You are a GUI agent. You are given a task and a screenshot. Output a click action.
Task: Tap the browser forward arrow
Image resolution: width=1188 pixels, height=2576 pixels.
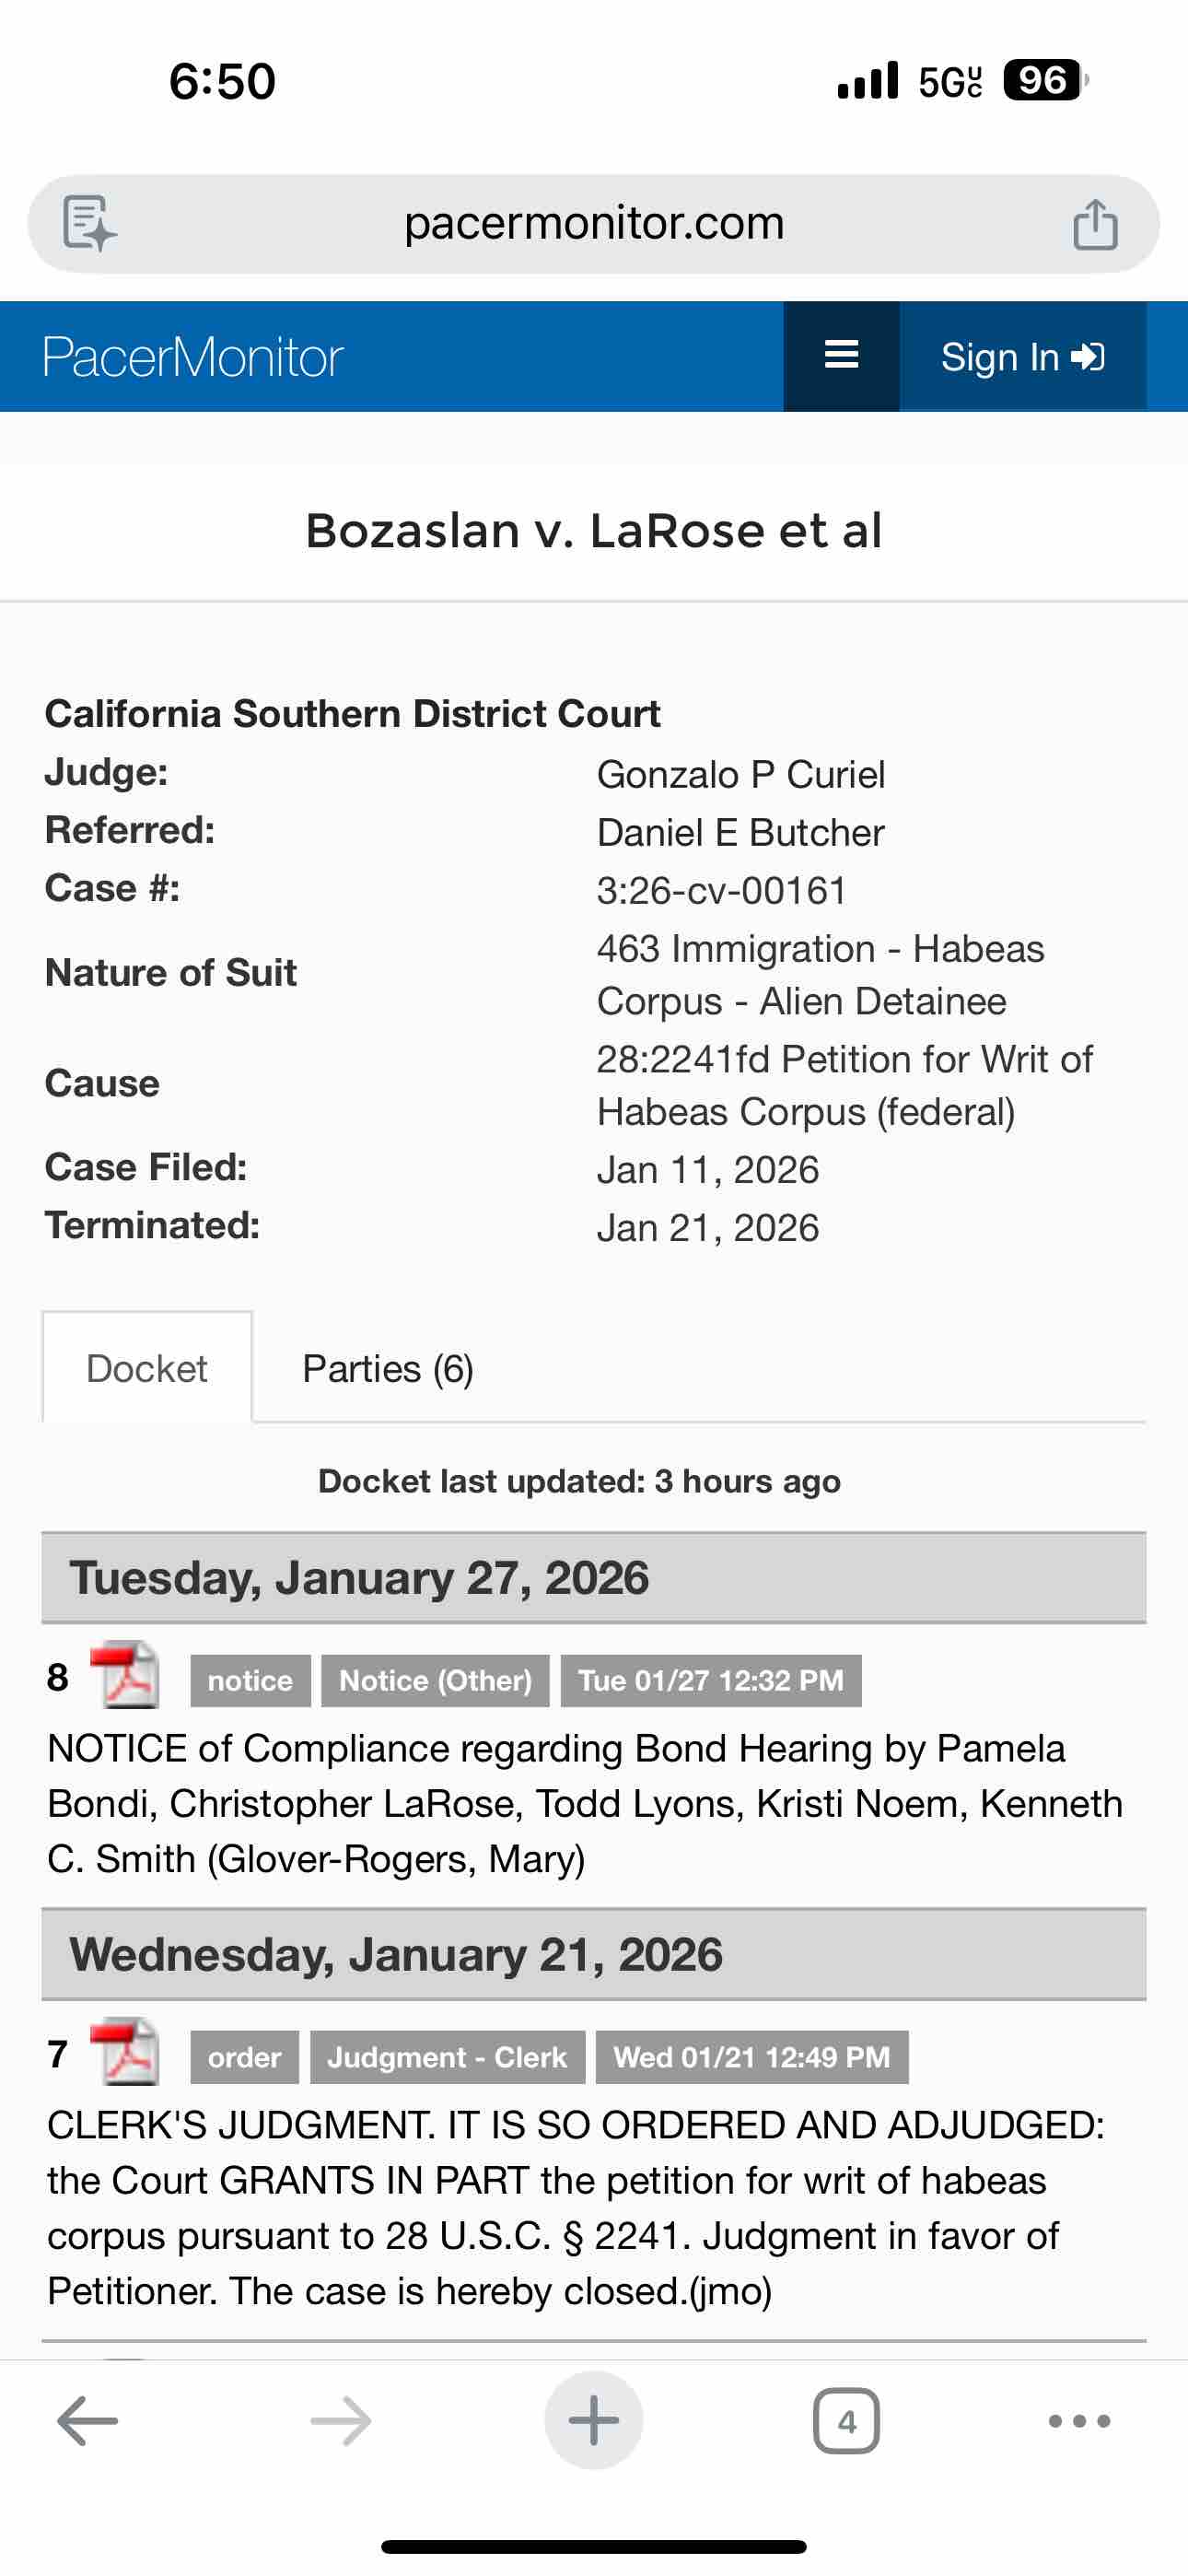click(341, 2421)
